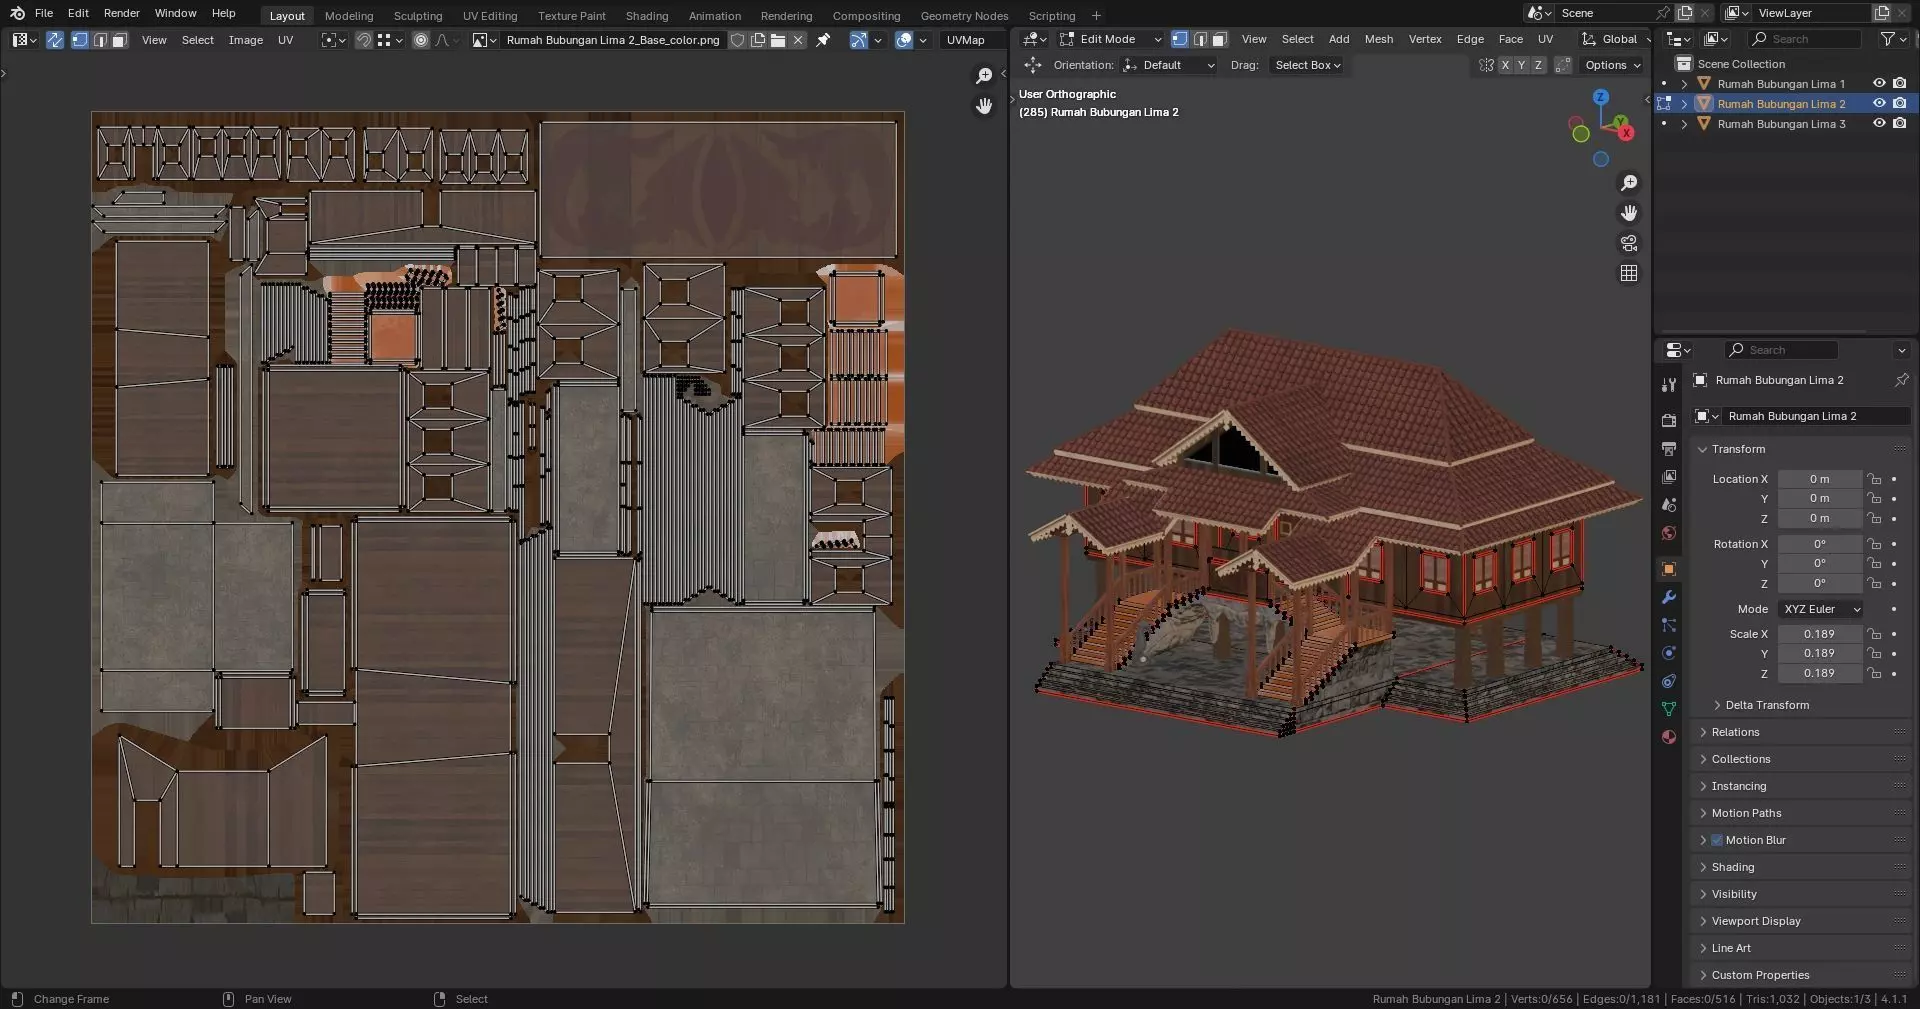Open the Edit Mode dropdown

tap(1110, 39)
